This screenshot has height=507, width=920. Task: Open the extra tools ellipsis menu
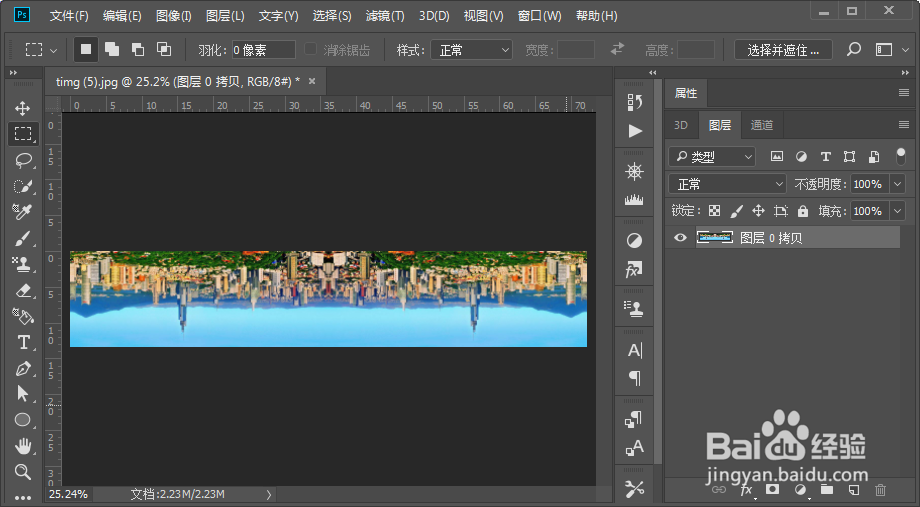(23, 498)
